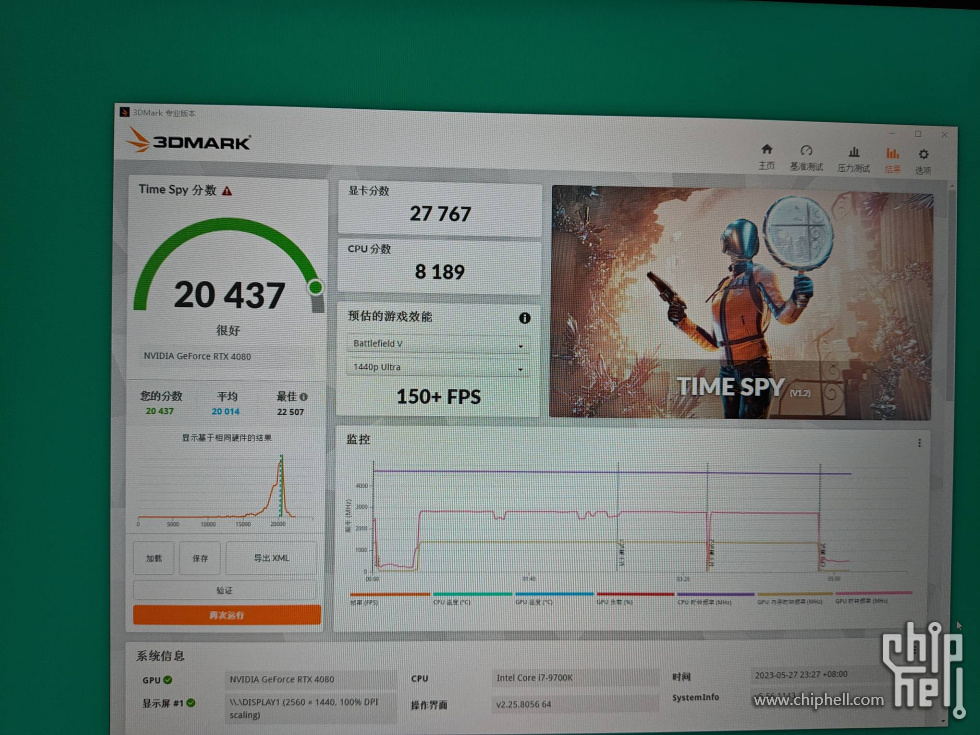Click the large 20 437 score inside the gauge
980x735 pixels.
pyautogui.click(x=229, y=294)
